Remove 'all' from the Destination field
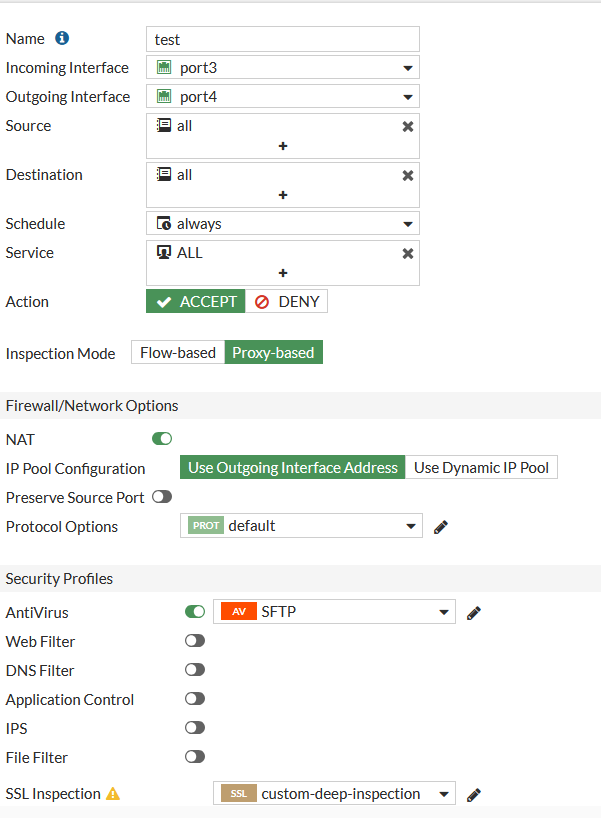 [x=407, y=175]
